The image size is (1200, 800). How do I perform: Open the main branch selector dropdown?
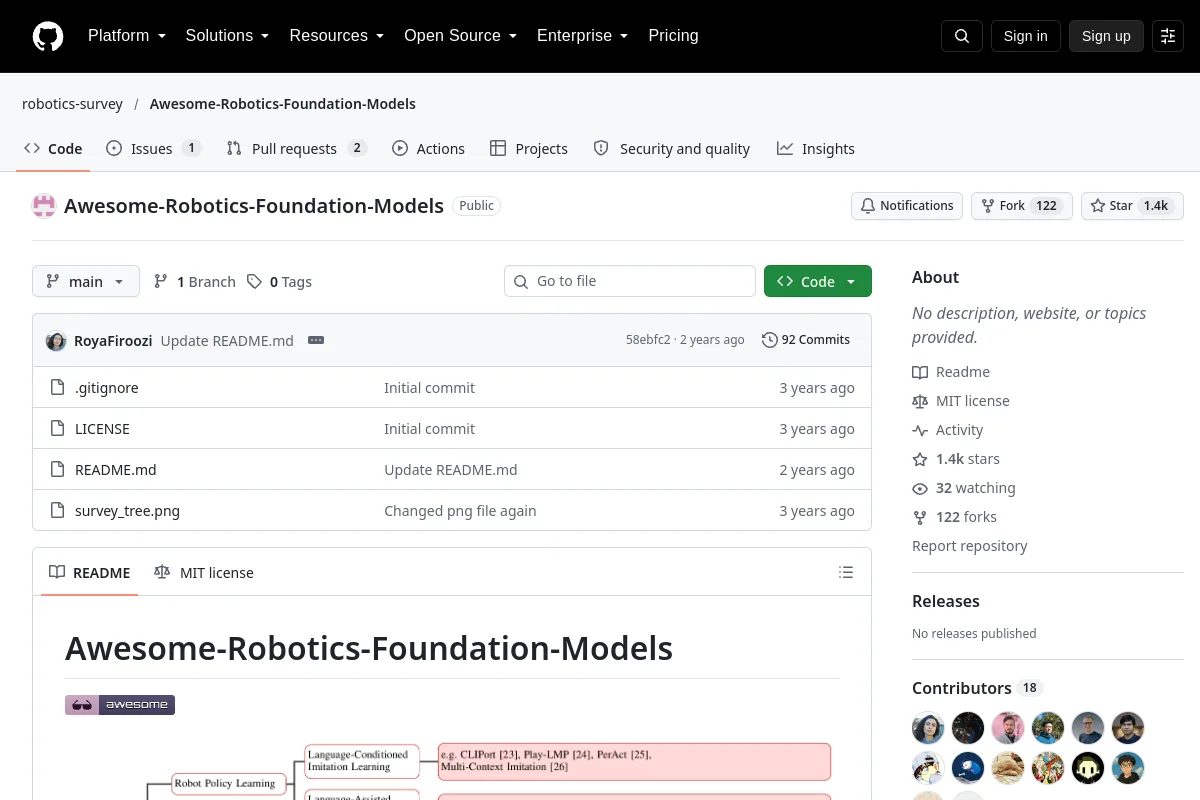click(86, 282)
